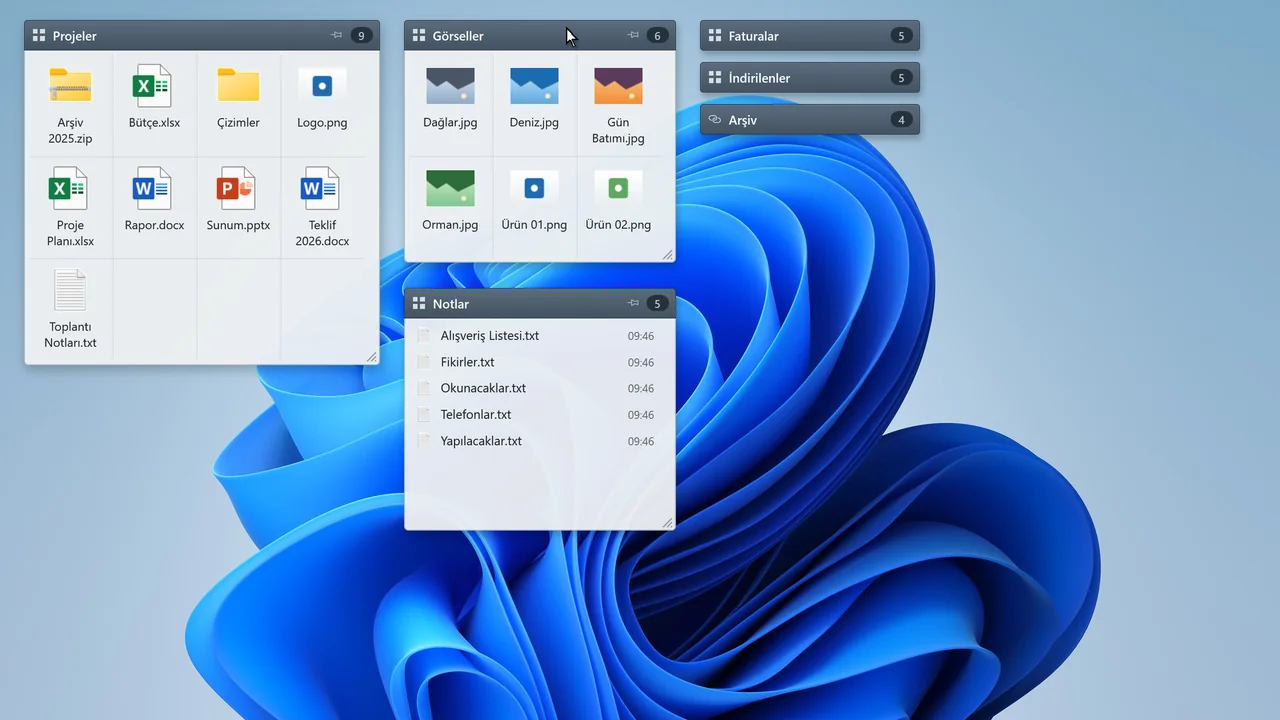The height and width of the screenshot is (720, 1280).
Task: Open the Bütçe.xlsx spreadsheet icon
Action: tap(154, 86)
